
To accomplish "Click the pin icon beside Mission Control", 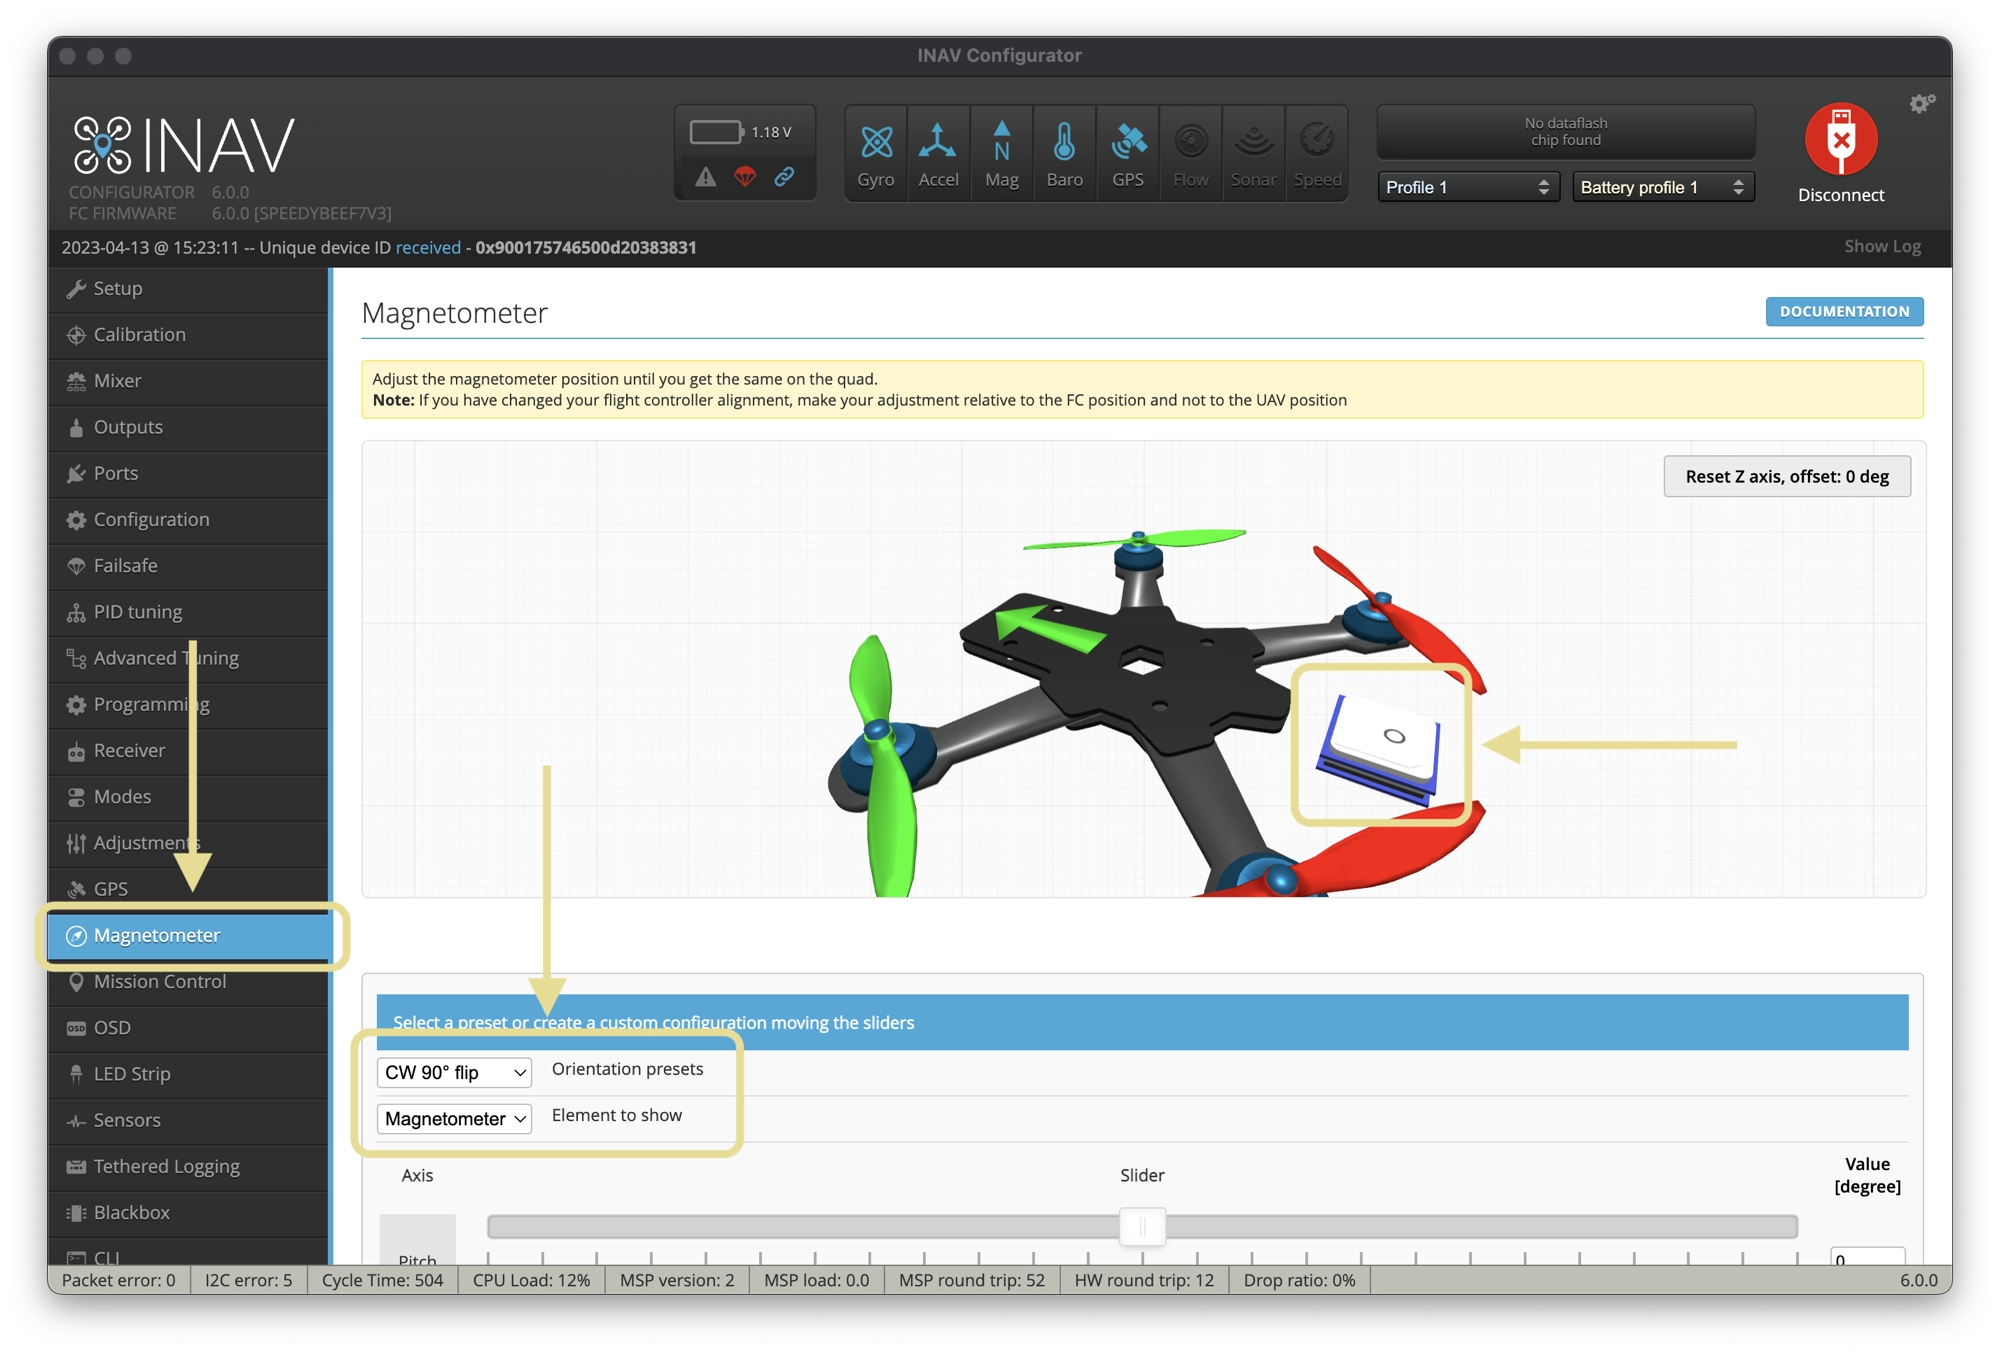I will (76, 982).
